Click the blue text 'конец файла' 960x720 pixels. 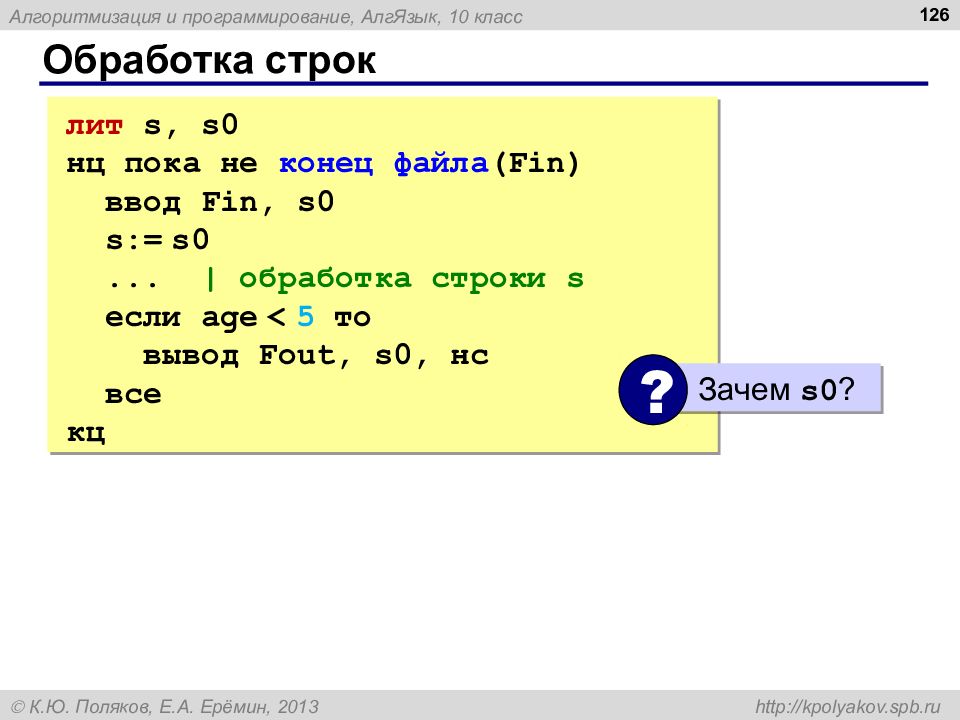383,163
